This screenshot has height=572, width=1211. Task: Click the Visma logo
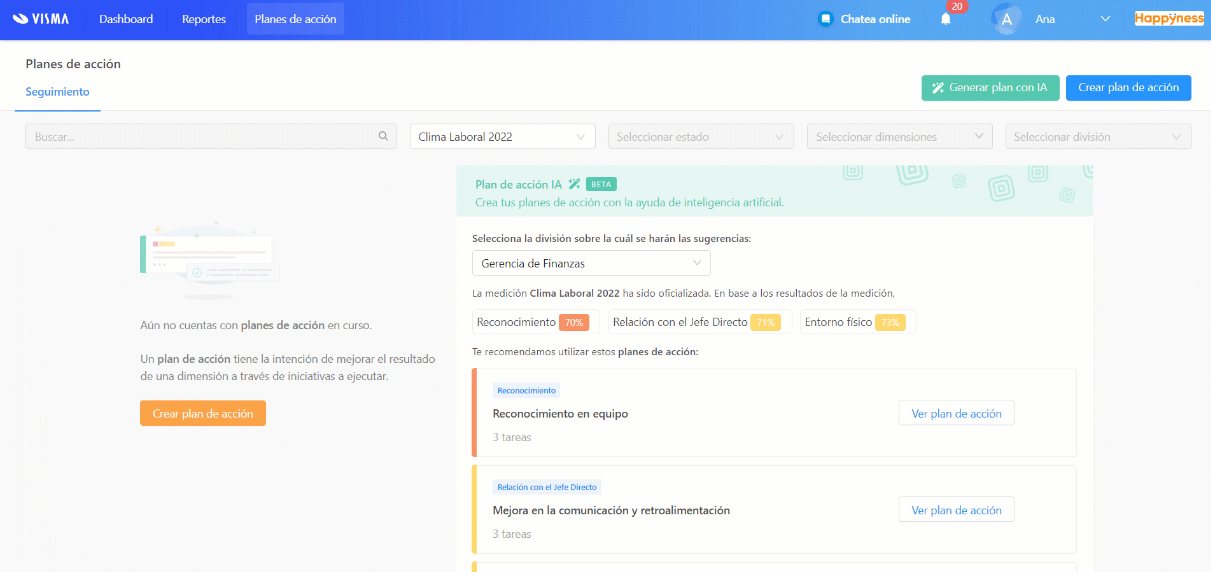click(40, 19)
